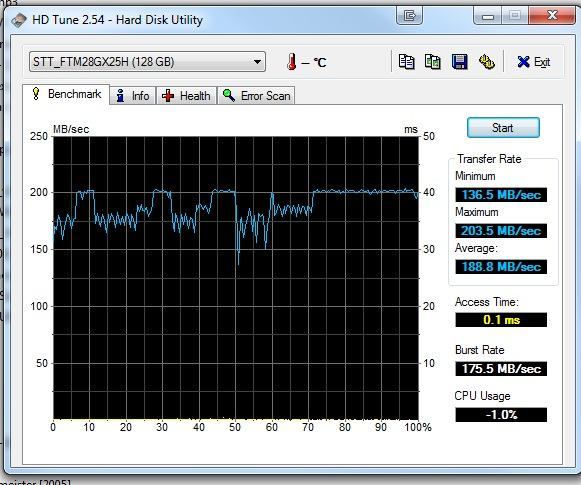Open the Info tab

pos(133,96)
